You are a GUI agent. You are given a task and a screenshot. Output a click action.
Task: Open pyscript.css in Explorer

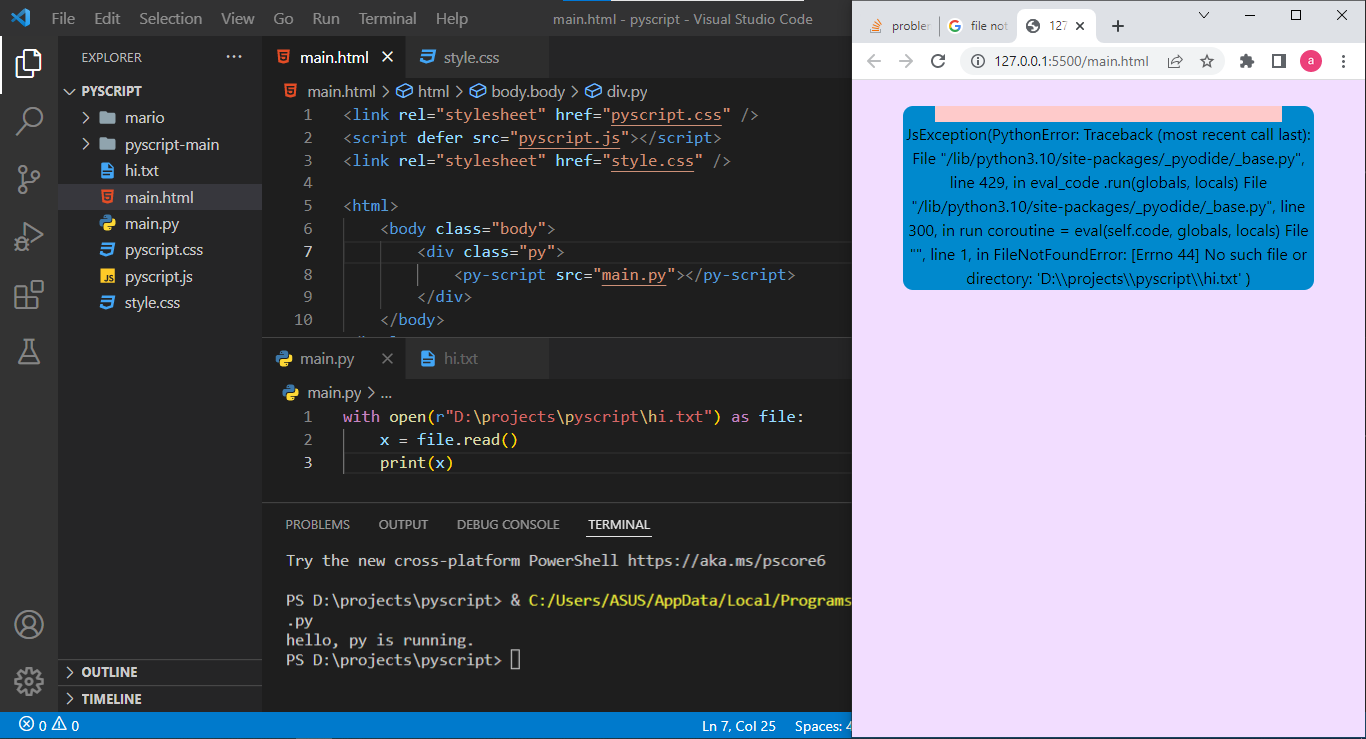[x=160, y=249]
